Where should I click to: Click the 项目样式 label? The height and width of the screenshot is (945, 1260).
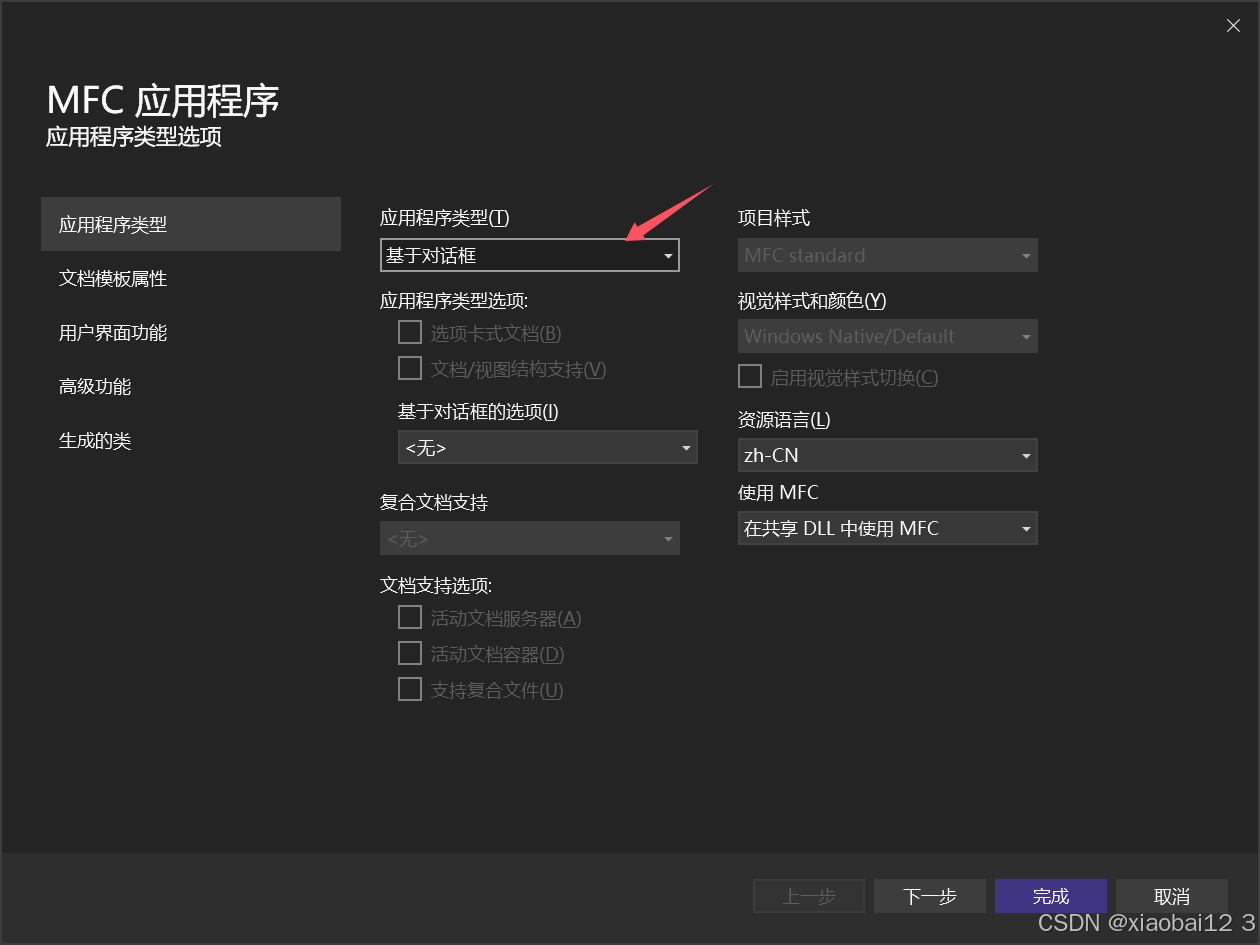pos(774,217)
